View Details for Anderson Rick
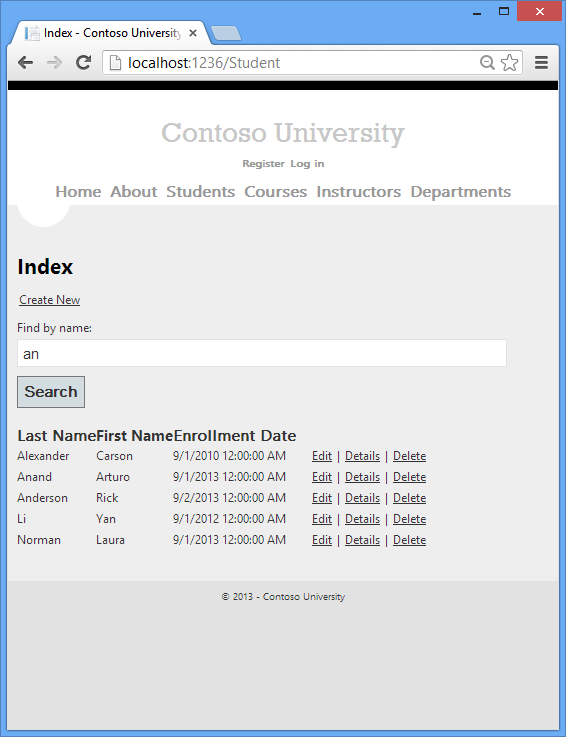Screen dimensions: 566x737 (362, 498)
